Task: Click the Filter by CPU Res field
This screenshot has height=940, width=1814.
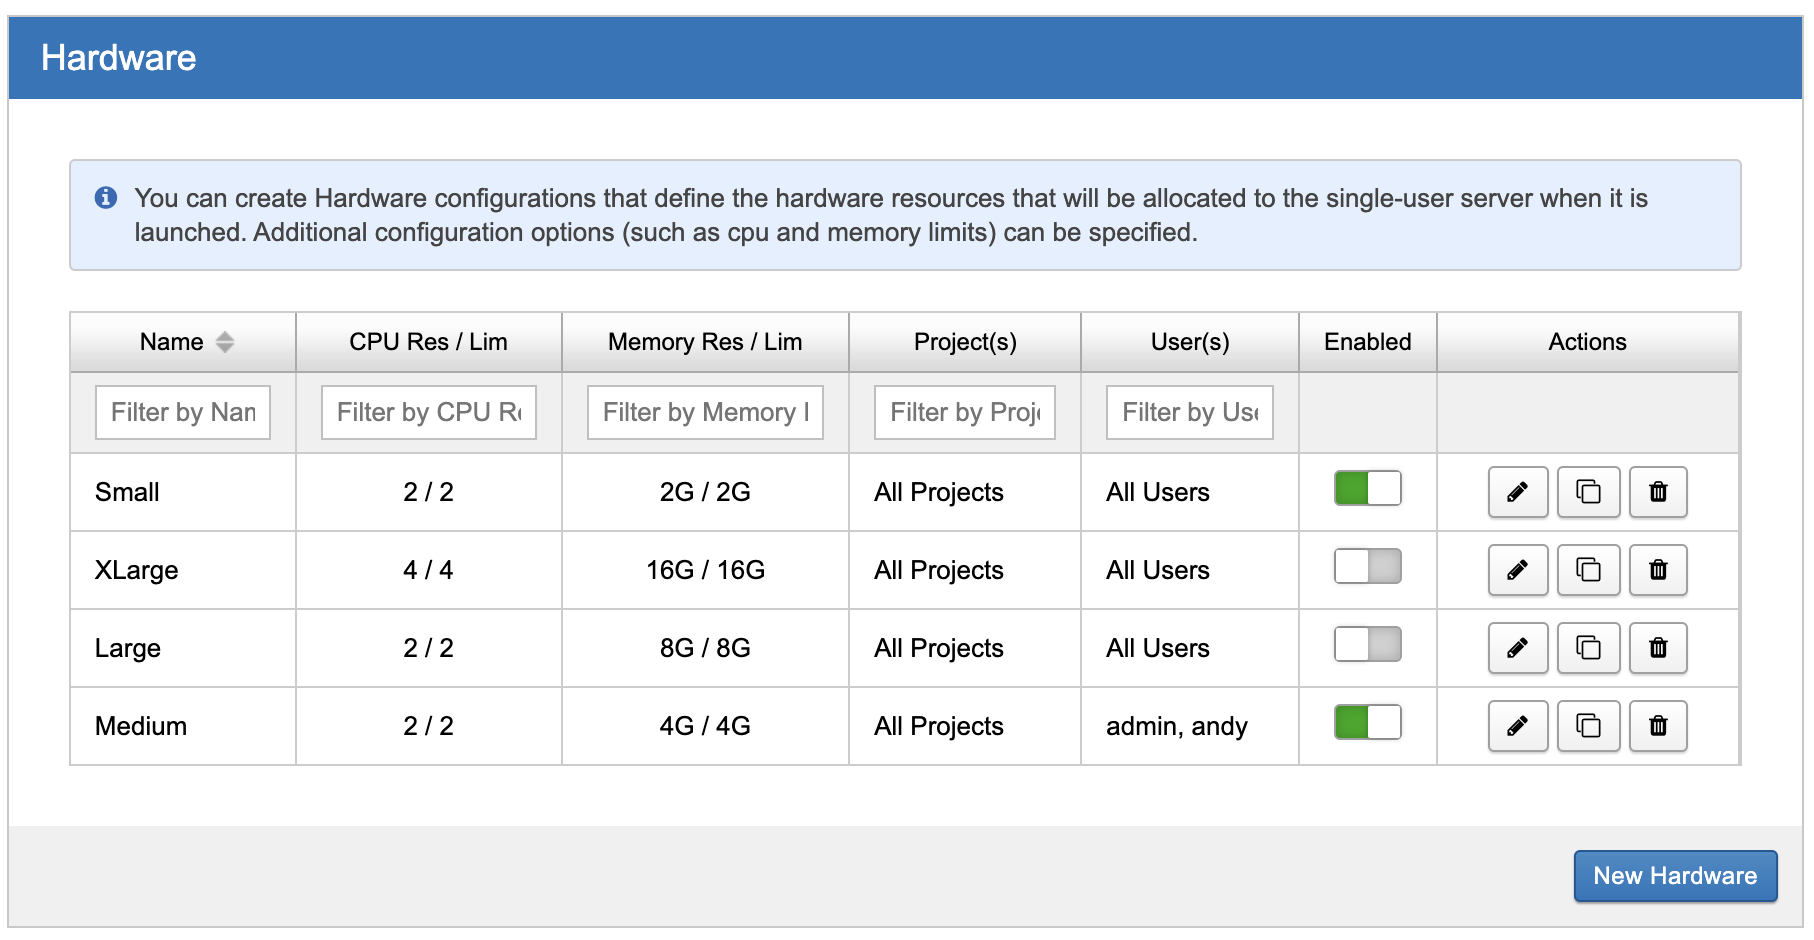Action: [428, 412]
